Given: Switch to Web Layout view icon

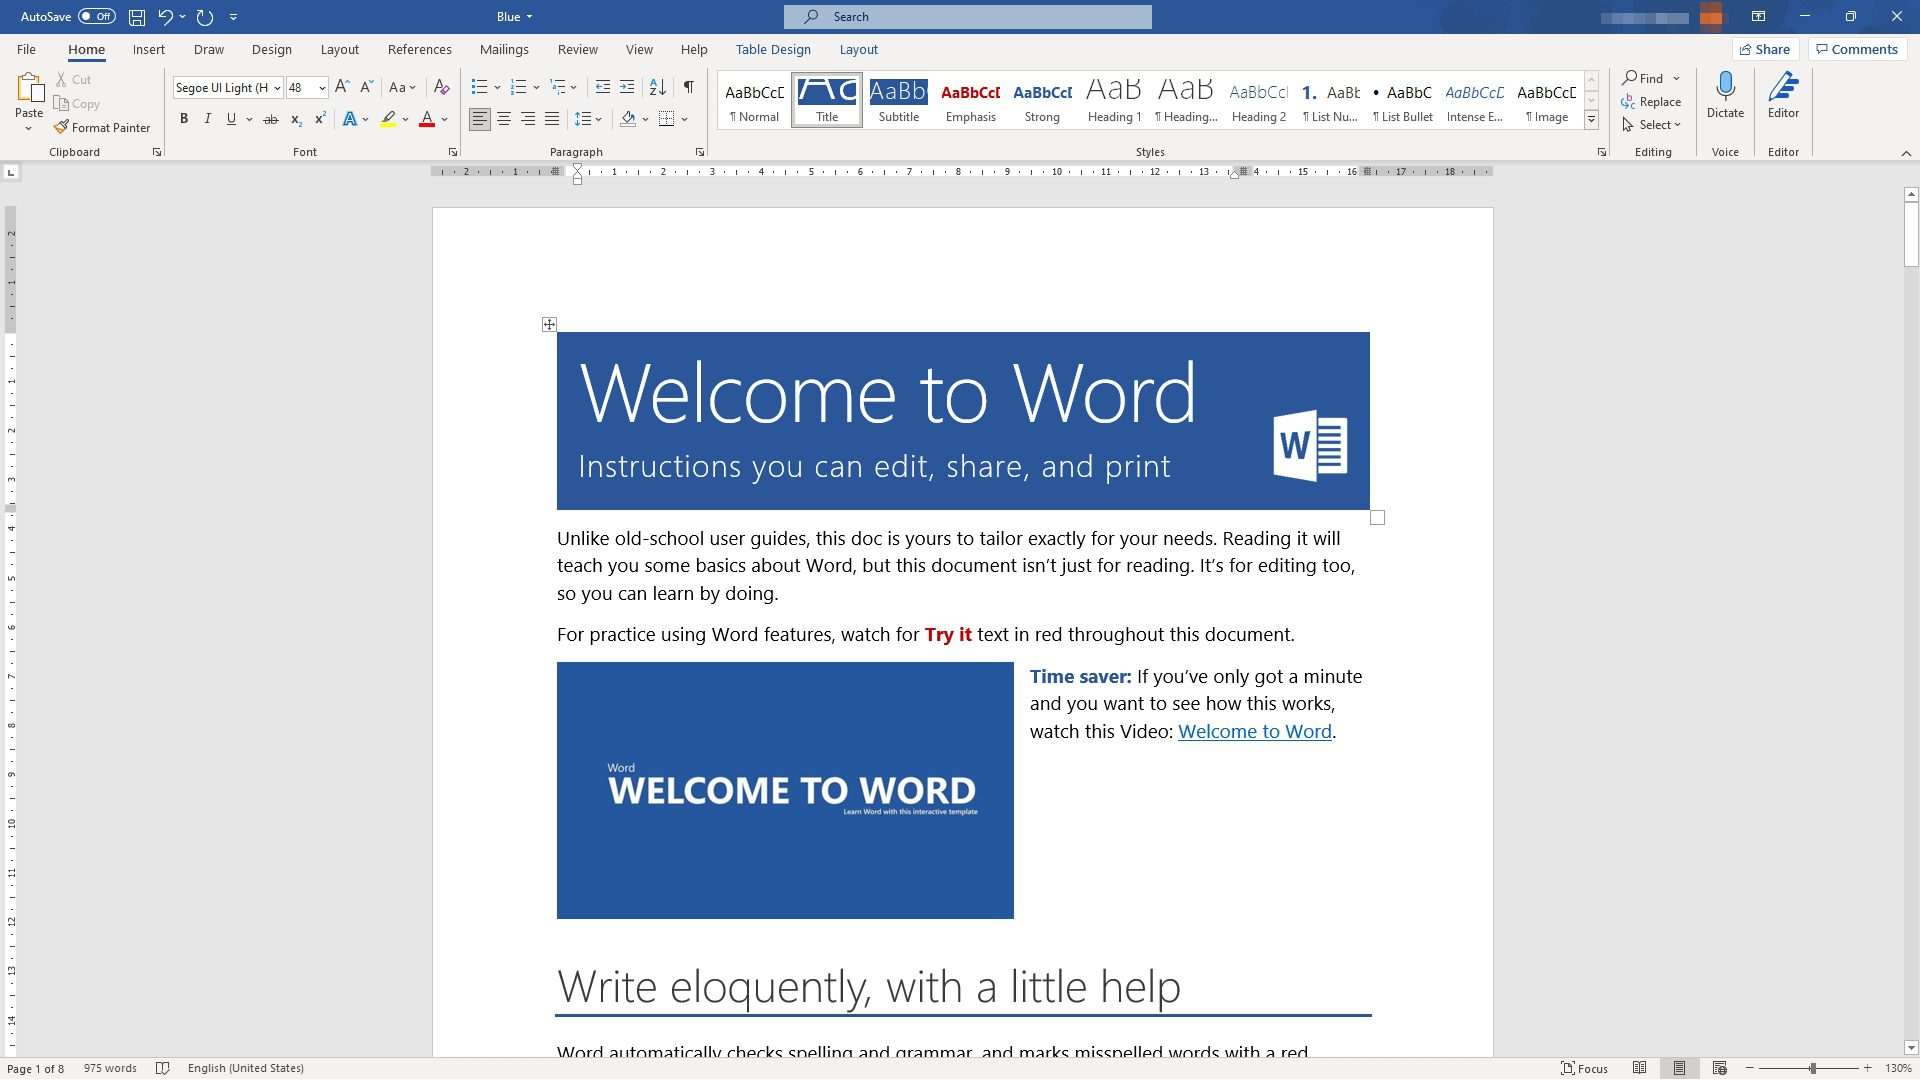Looking at the screenshot, I should (x=1719, y=1068).
